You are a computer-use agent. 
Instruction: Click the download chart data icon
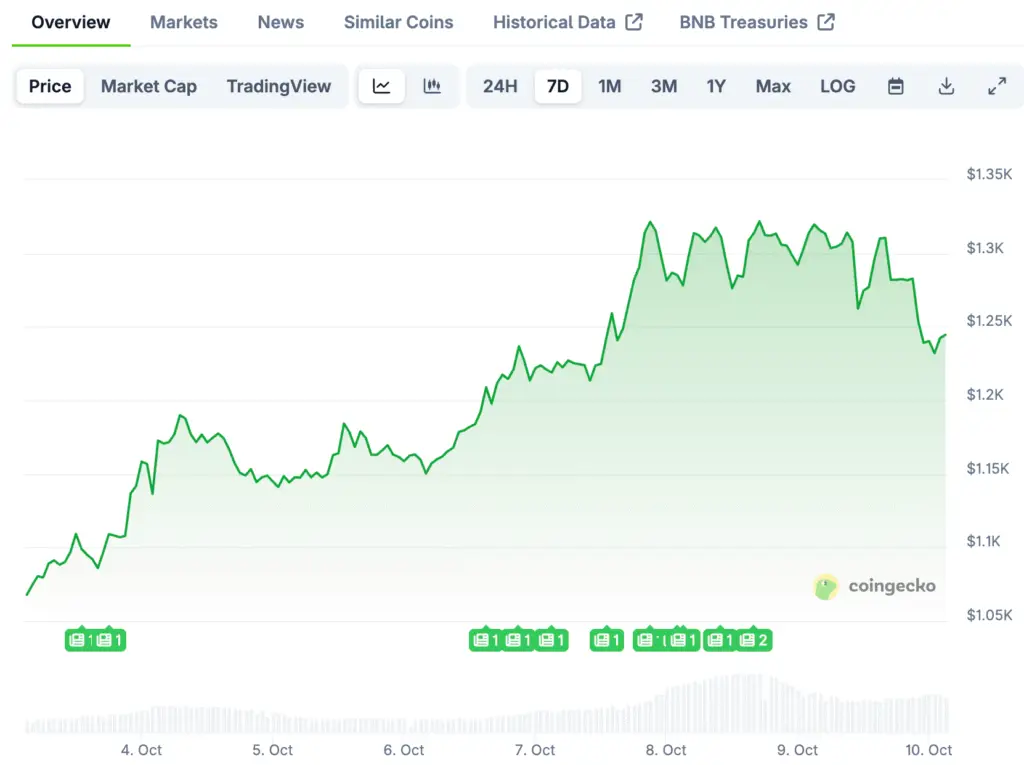946,86
